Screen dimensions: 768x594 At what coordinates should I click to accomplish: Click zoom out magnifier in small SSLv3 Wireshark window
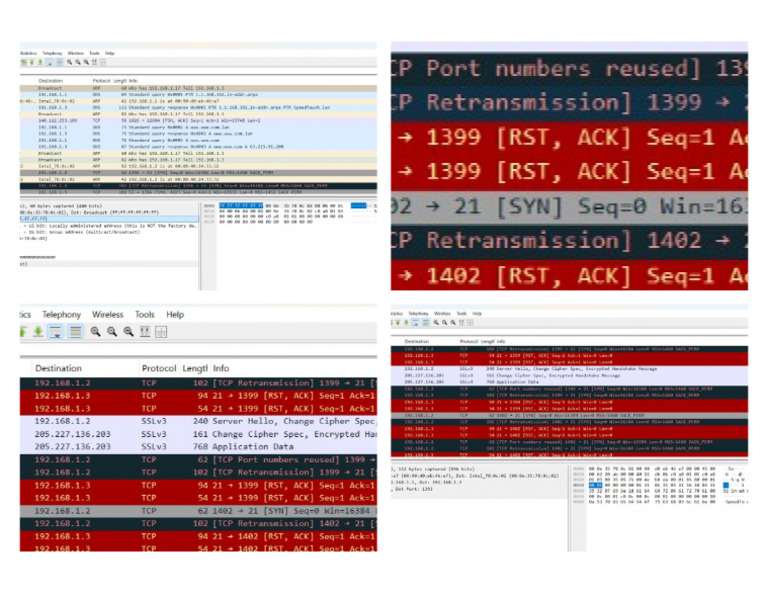pyautogui.click(x=445, y=322)
